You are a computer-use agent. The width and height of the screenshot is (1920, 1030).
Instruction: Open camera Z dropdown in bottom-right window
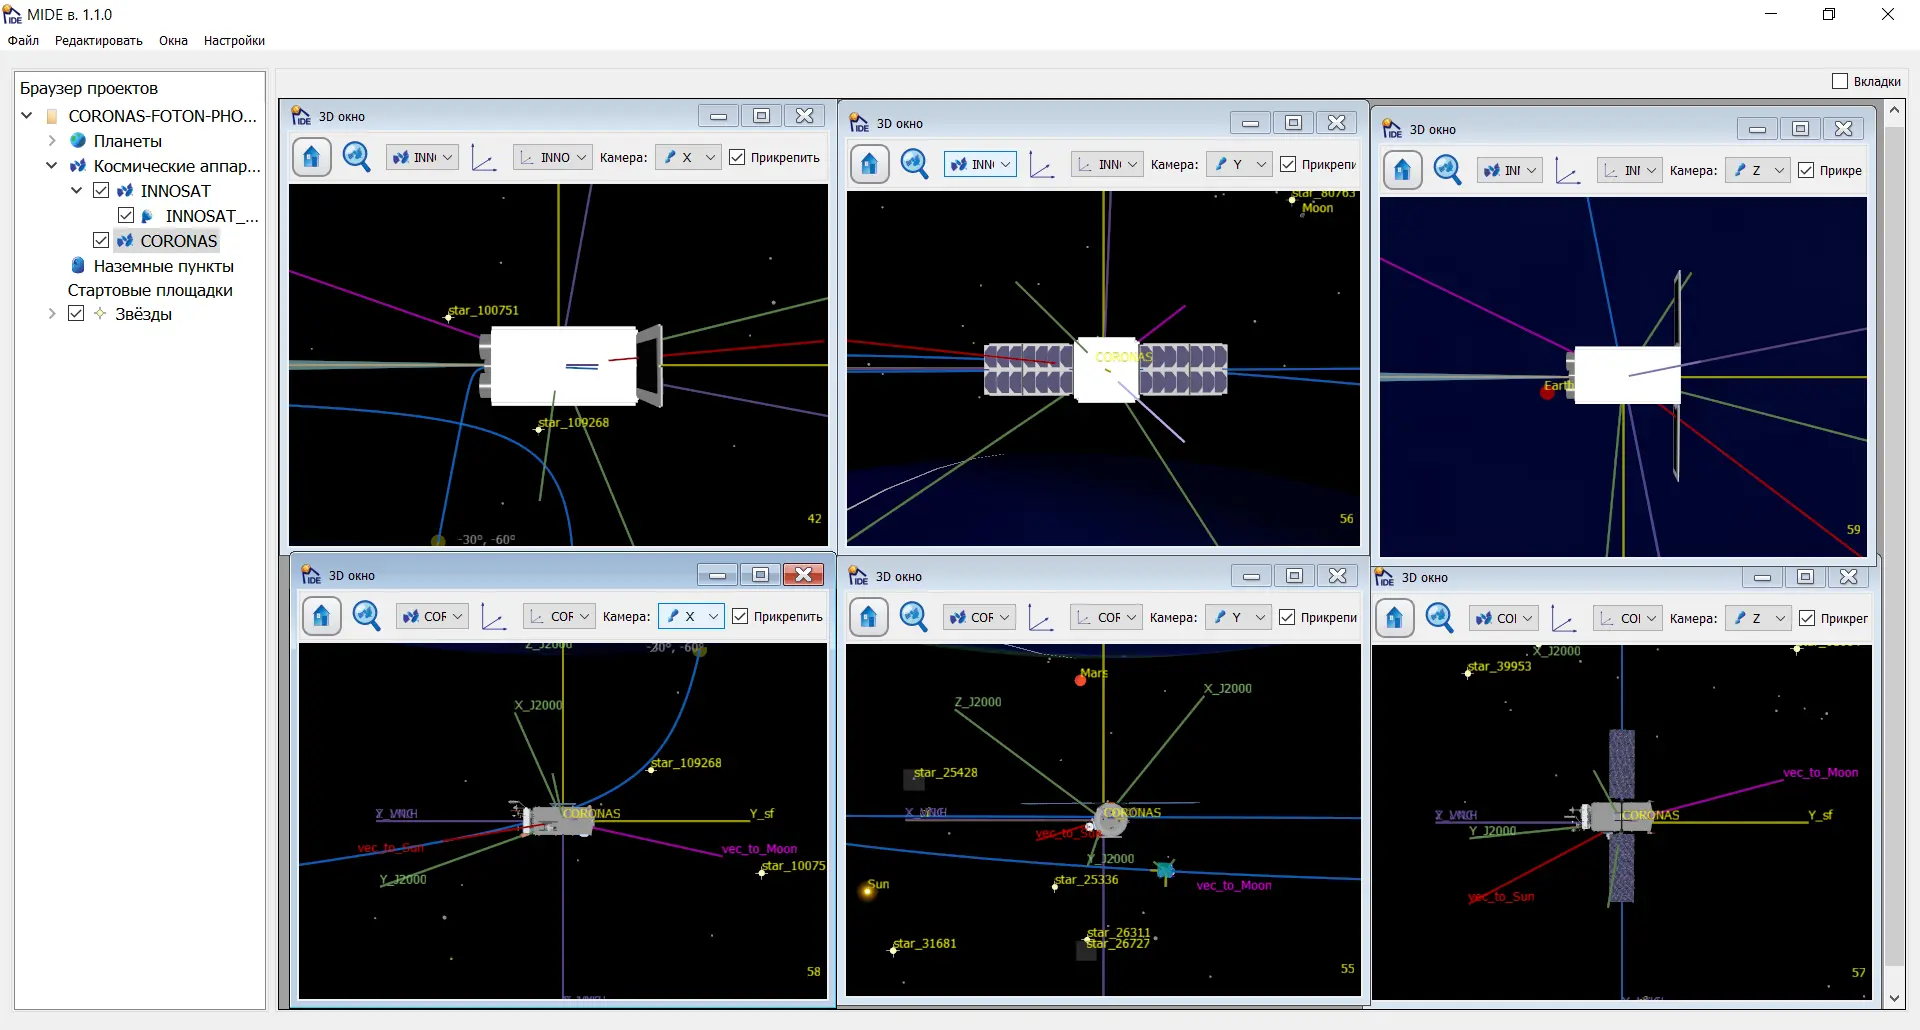(1758, 618)
